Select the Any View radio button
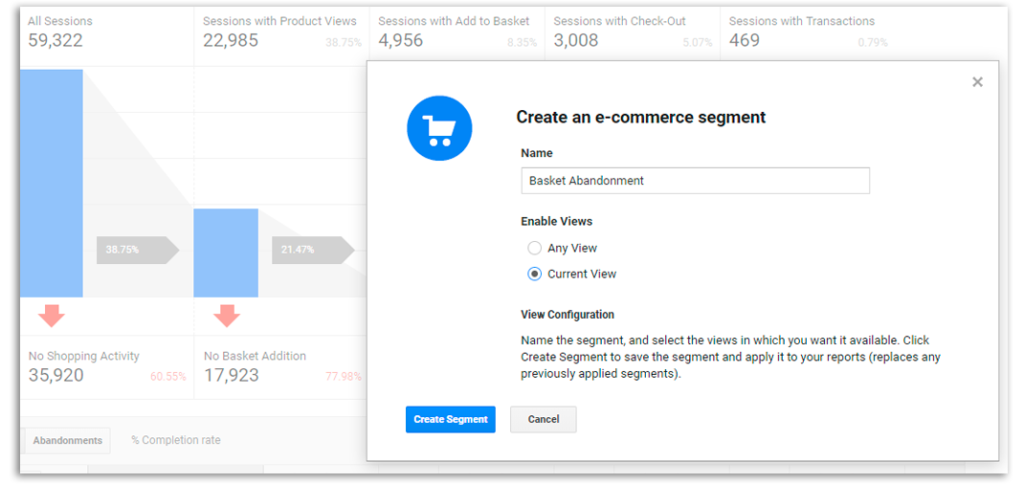Screen dimensions: 1024x484 click(535, 248)
